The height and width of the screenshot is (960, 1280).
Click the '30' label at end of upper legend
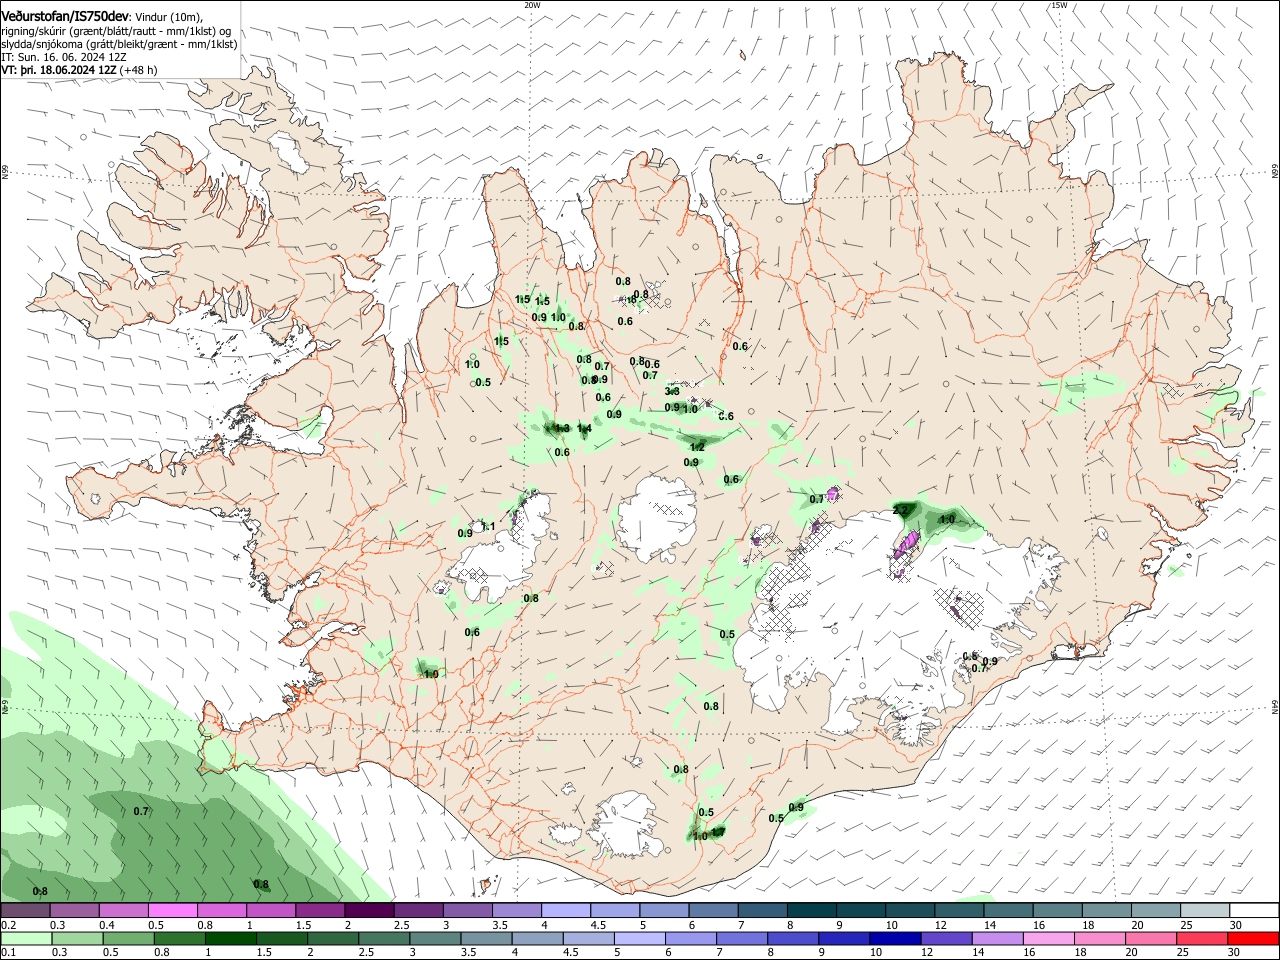pyautogui.click(x=1235, y=925)
